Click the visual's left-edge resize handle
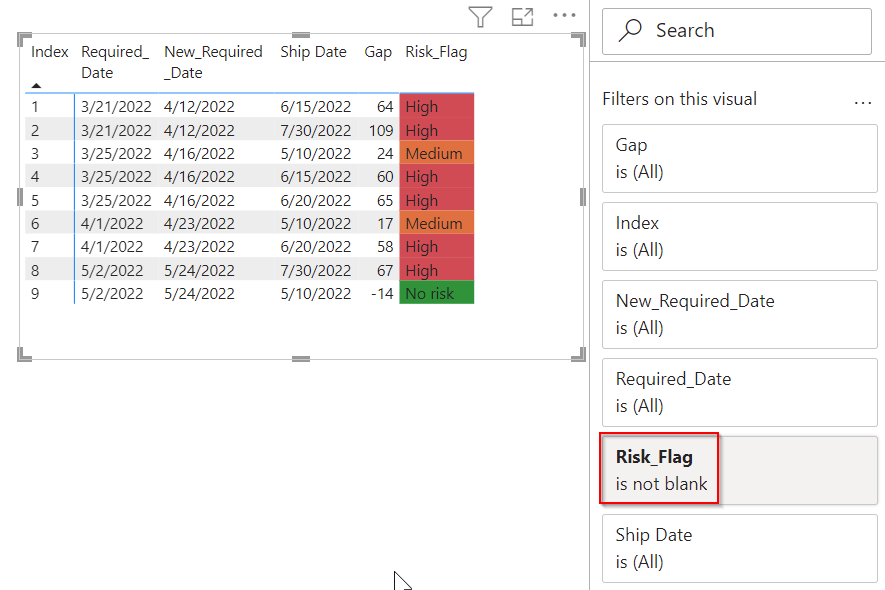The image size is (885, 590). click(20, 197)
